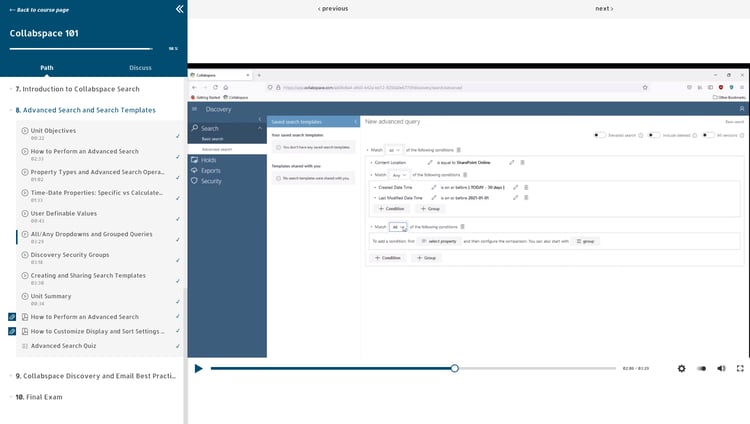Click the Security shield icon in sidebar
The width and height of the screenshot is (750, 424).
pyautogui.click(x=194, y=182)
